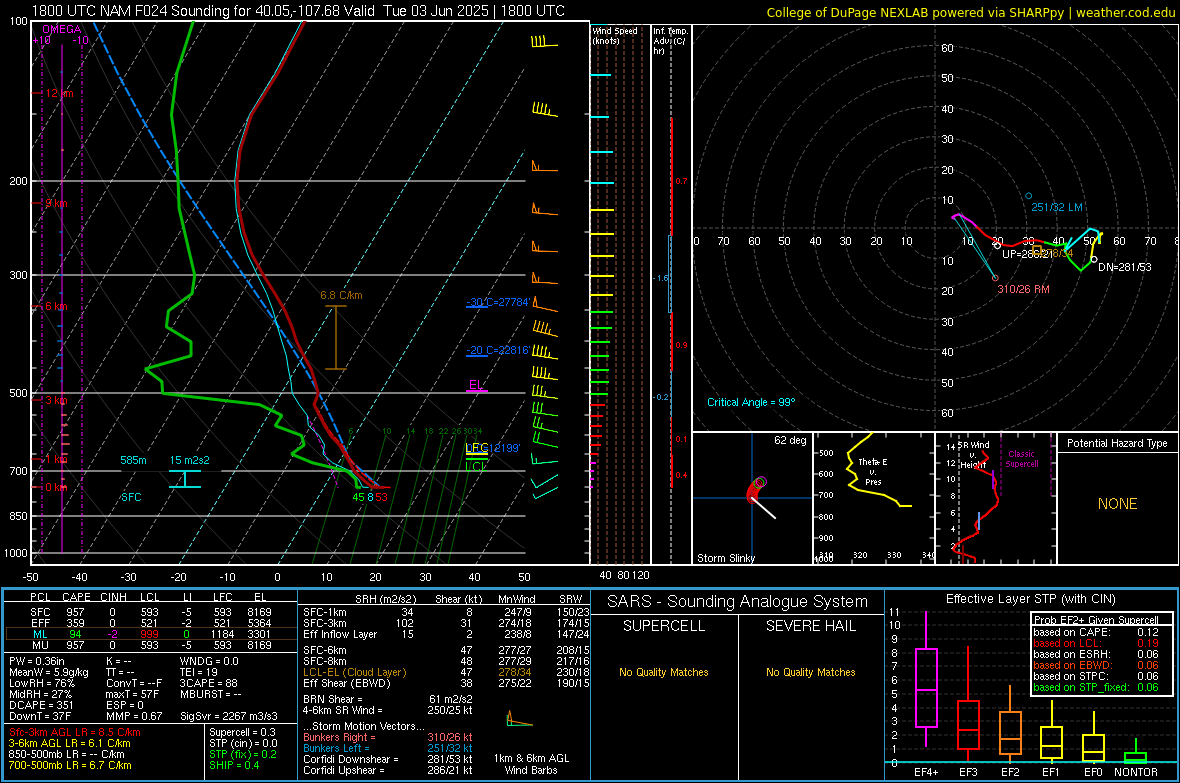Click the Bunkers Right = 310/26 kt row
The width and height of the screenshot is (1180, 783).
(x=388, y=737)
